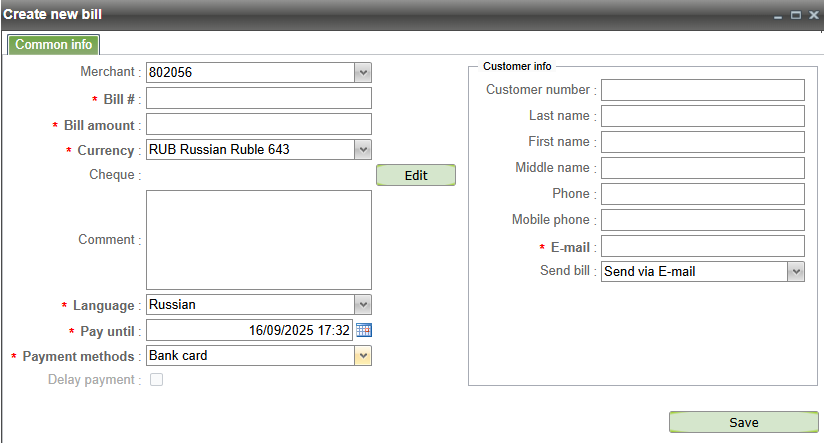Screen dimensions: 824x443
Task: Click inside the Comment text area
Action: pos(258,240)
